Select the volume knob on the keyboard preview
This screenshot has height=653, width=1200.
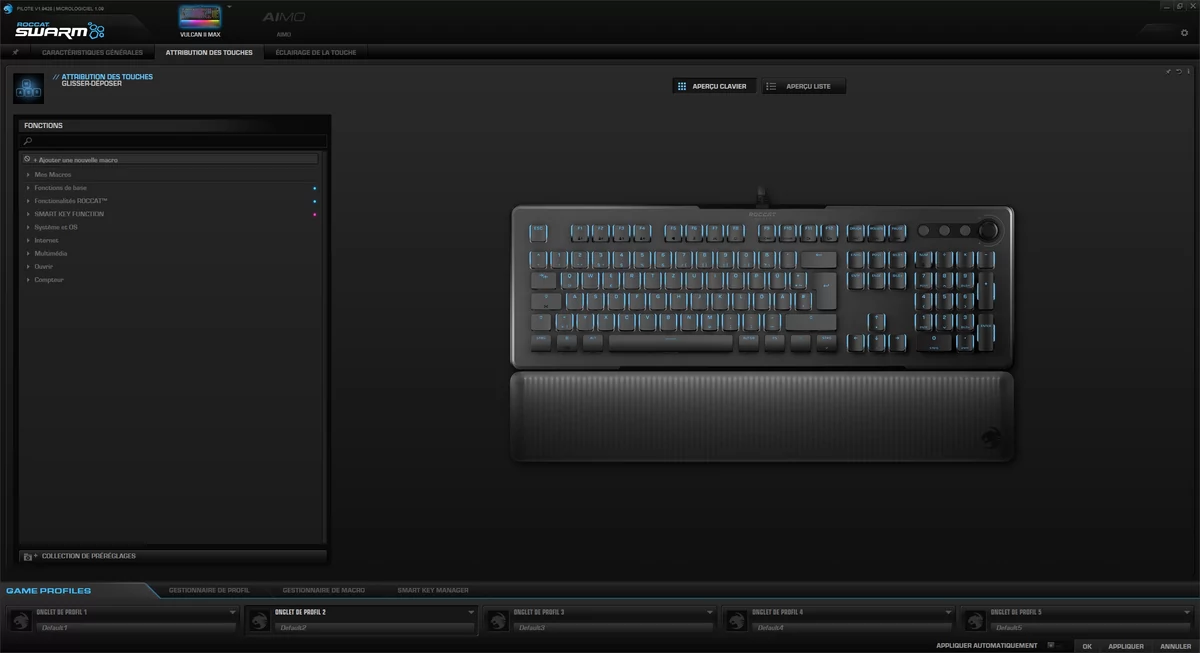pyautogui.click(x=988, y=231)
